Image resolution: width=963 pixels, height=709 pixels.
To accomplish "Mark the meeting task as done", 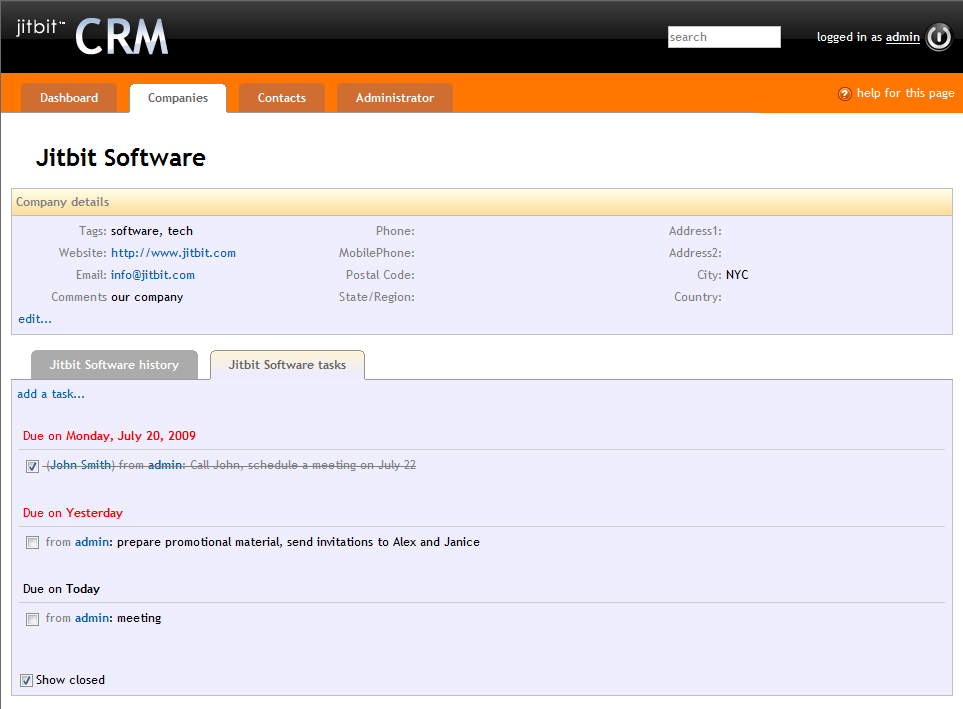I will click(33, 619).
